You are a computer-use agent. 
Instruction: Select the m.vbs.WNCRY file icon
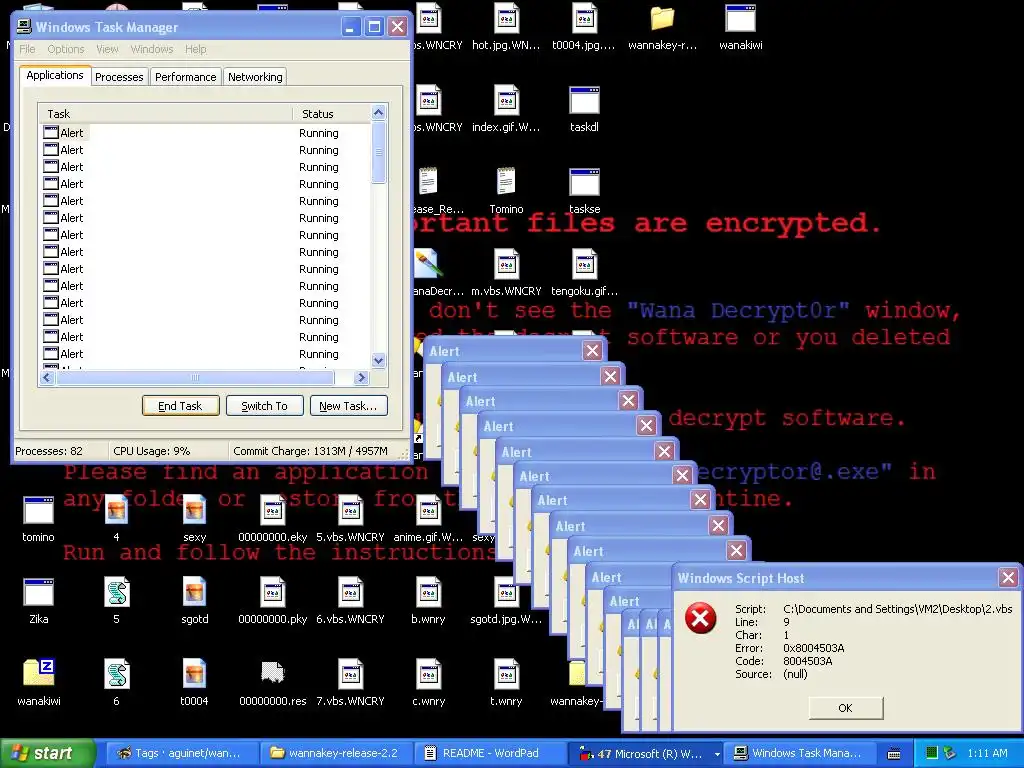[506, 264]
